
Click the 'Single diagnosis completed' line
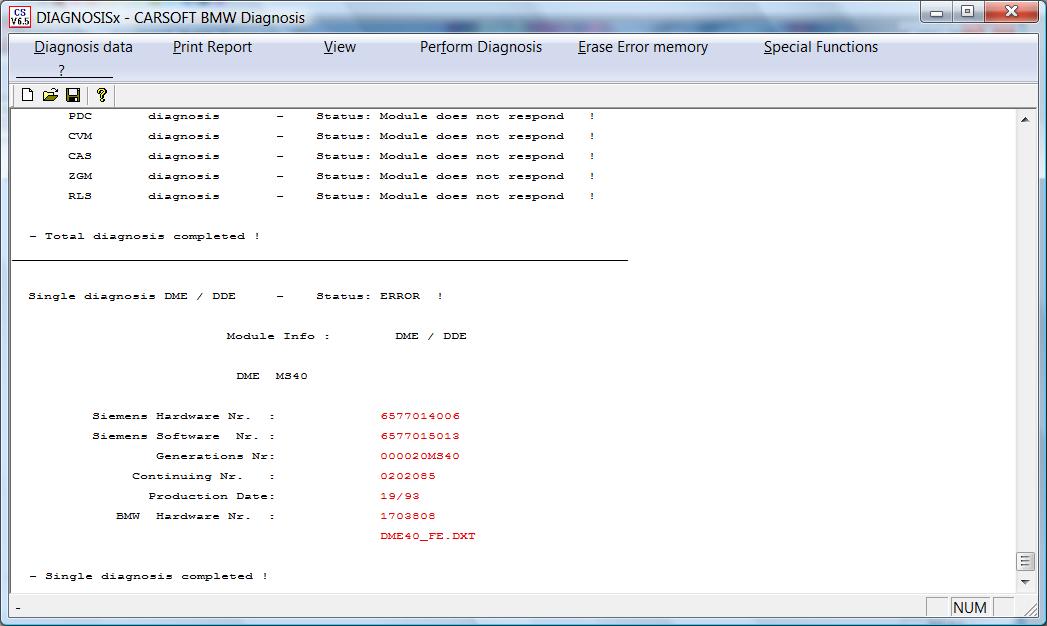pyautogui.click(x=148, y=577)
